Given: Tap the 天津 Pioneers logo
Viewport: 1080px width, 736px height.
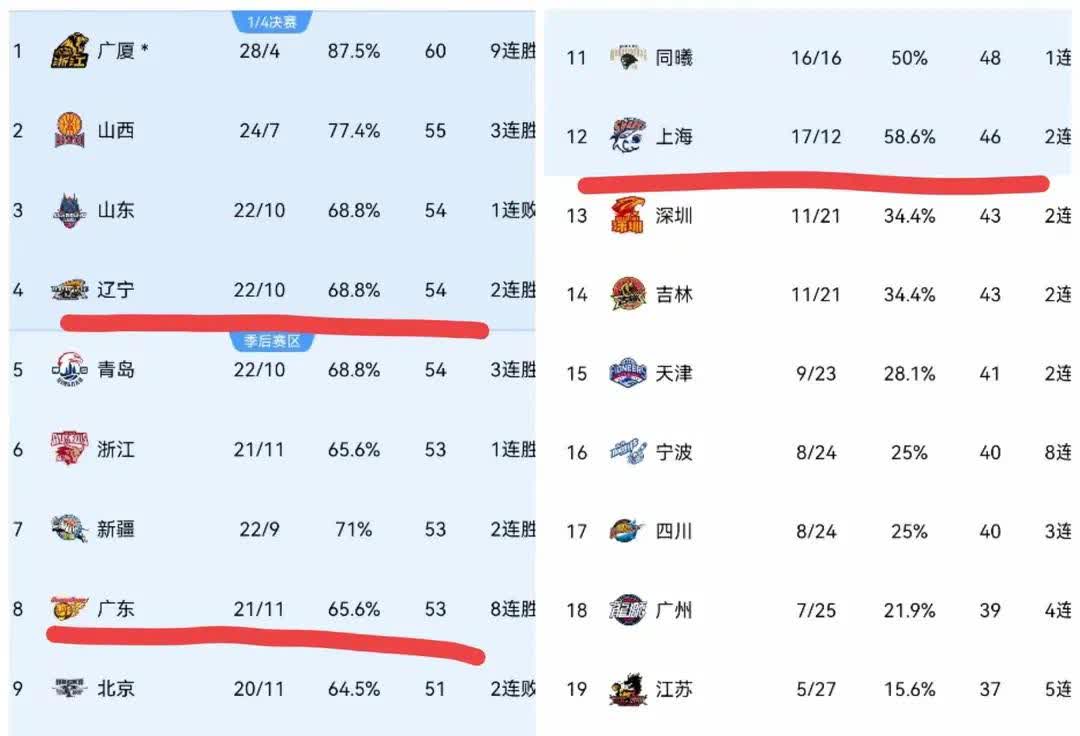Looking at the screenshot, I should coord(628,373).
